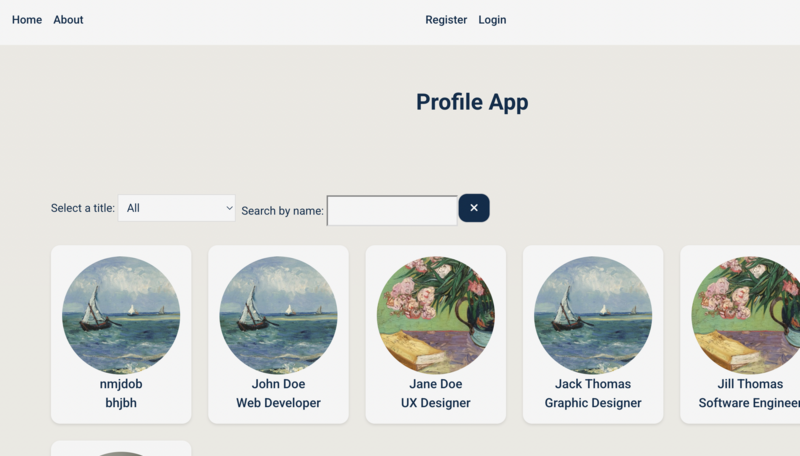
Task: Click John Doe's sailboat profile picture
Action: (x=279, y=315)
